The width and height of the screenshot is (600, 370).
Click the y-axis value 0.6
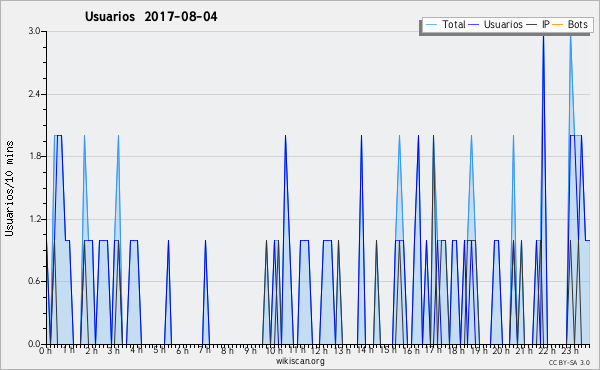pos(34,281)
